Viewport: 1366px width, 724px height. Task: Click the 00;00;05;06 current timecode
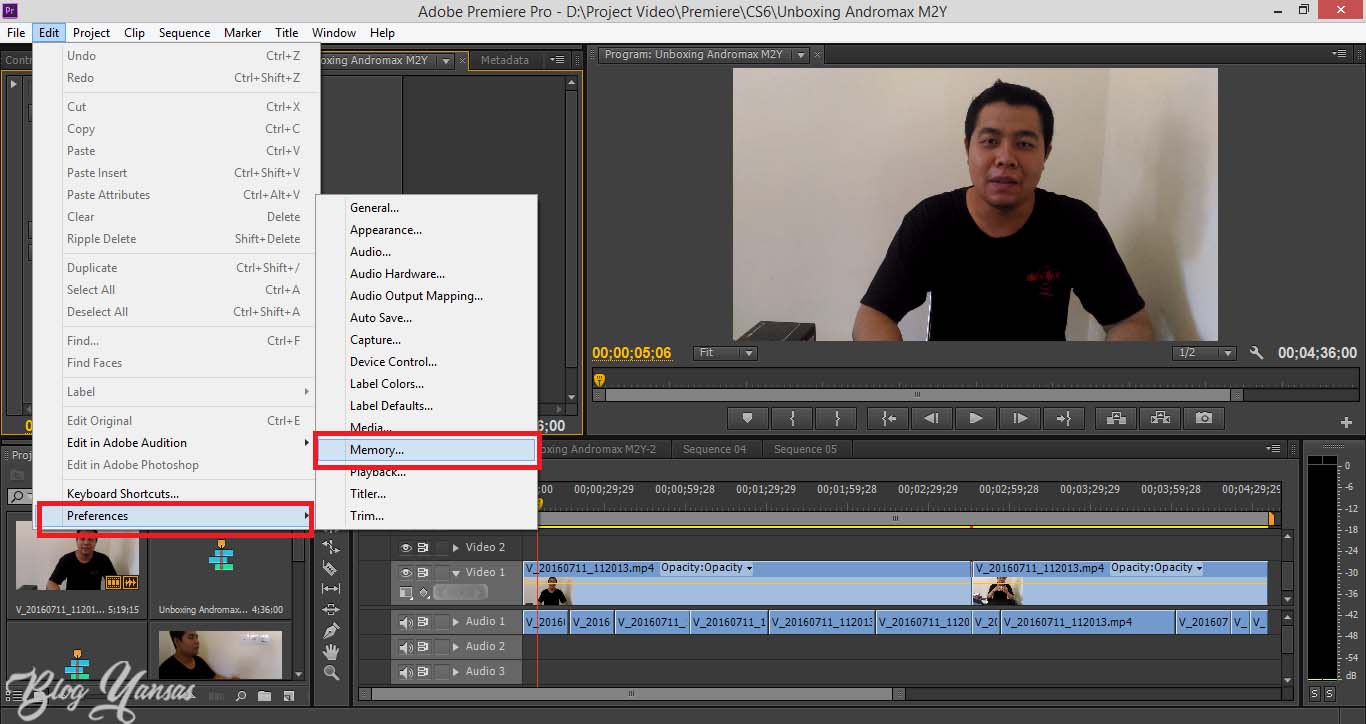tap(632, 353)
